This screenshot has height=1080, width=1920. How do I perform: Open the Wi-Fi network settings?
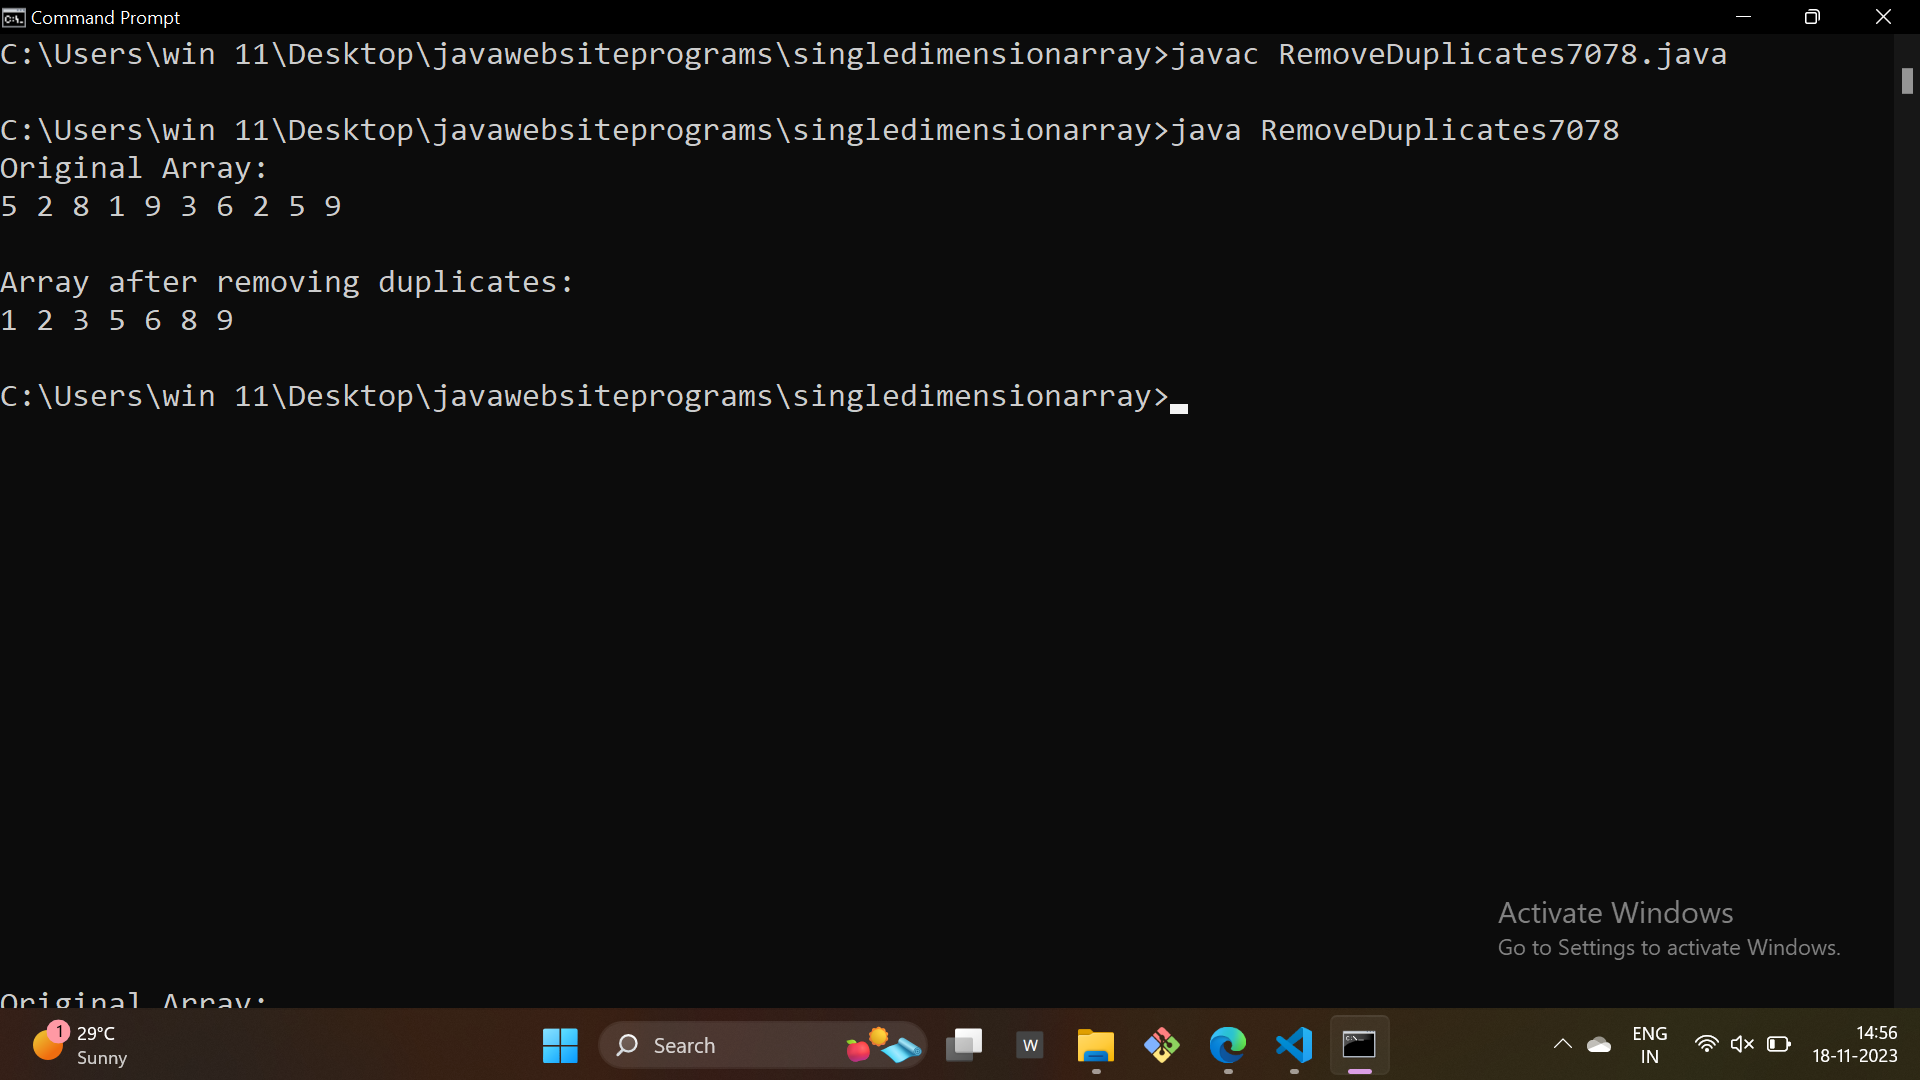pos(1706,1045)
